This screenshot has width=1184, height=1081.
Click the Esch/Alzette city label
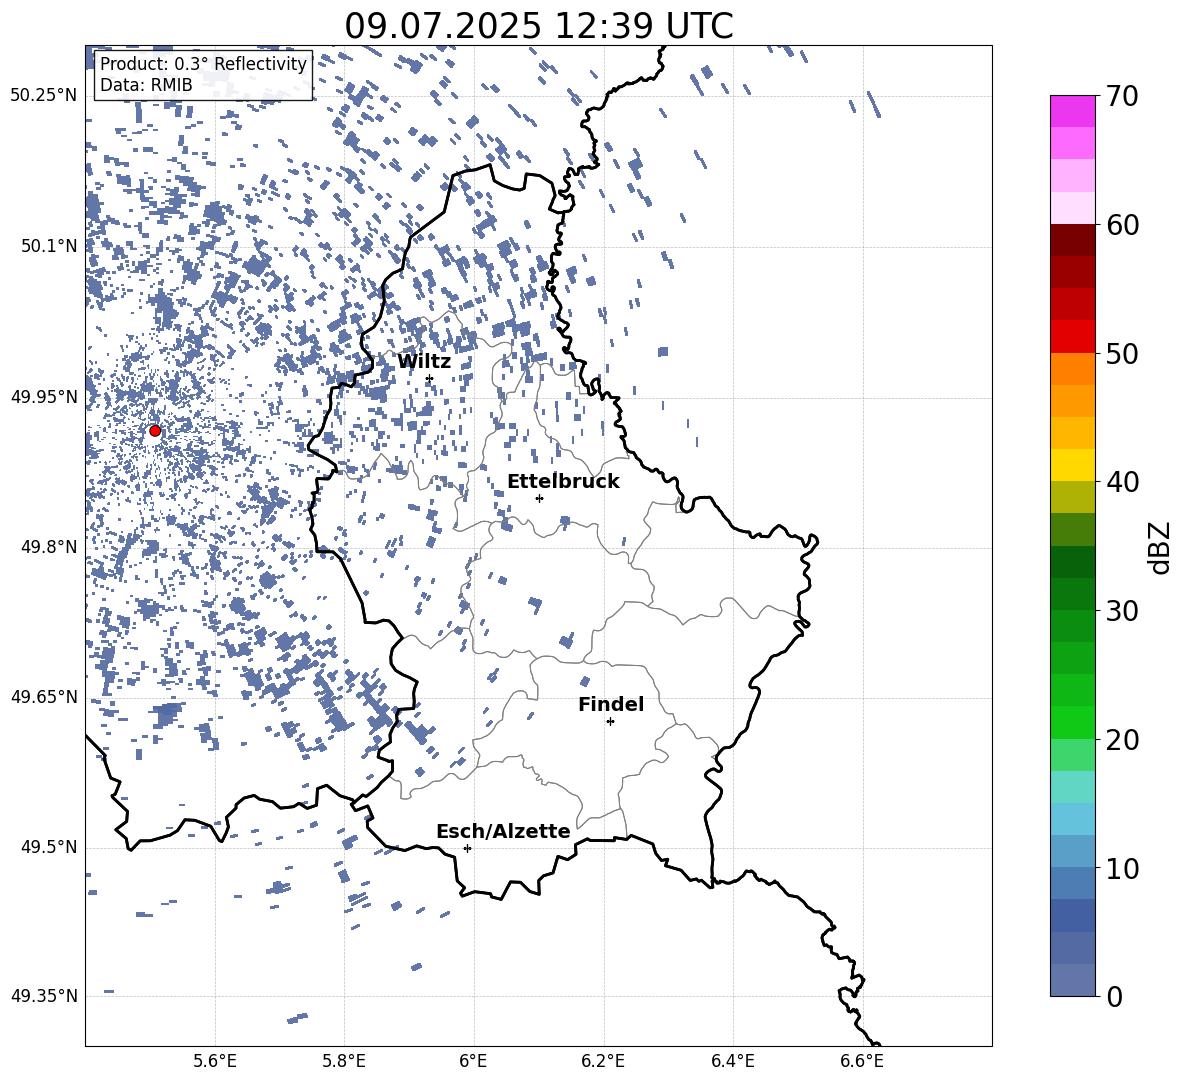503,831
